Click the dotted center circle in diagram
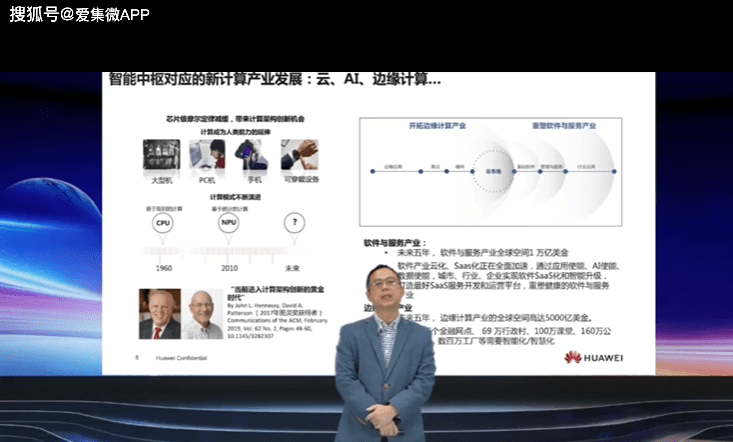The image size is (733, 442). pyautogui.click(x=493, y=171)
